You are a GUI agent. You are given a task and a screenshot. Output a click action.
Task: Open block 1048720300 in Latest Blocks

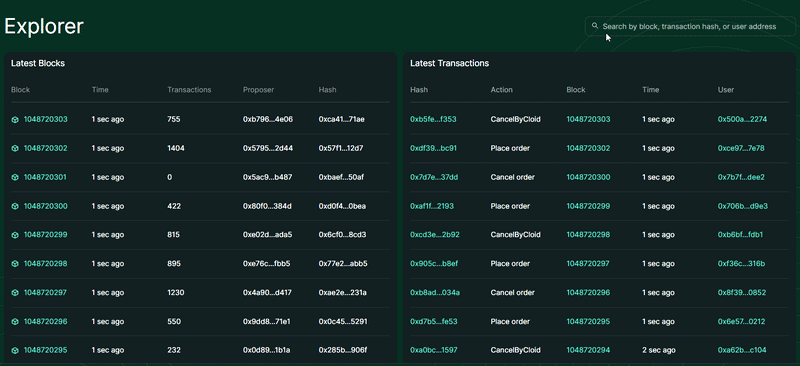pyautogui.click(x=45, y=206)
